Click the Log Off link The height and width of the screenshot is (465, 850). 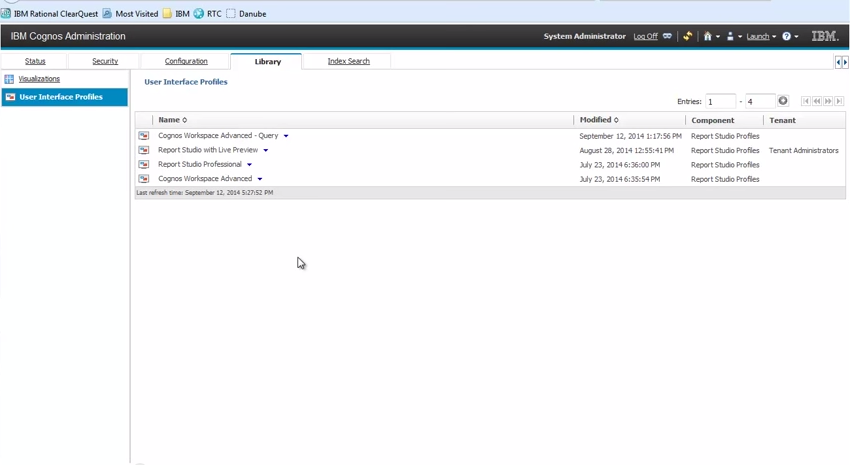point(645,36)
